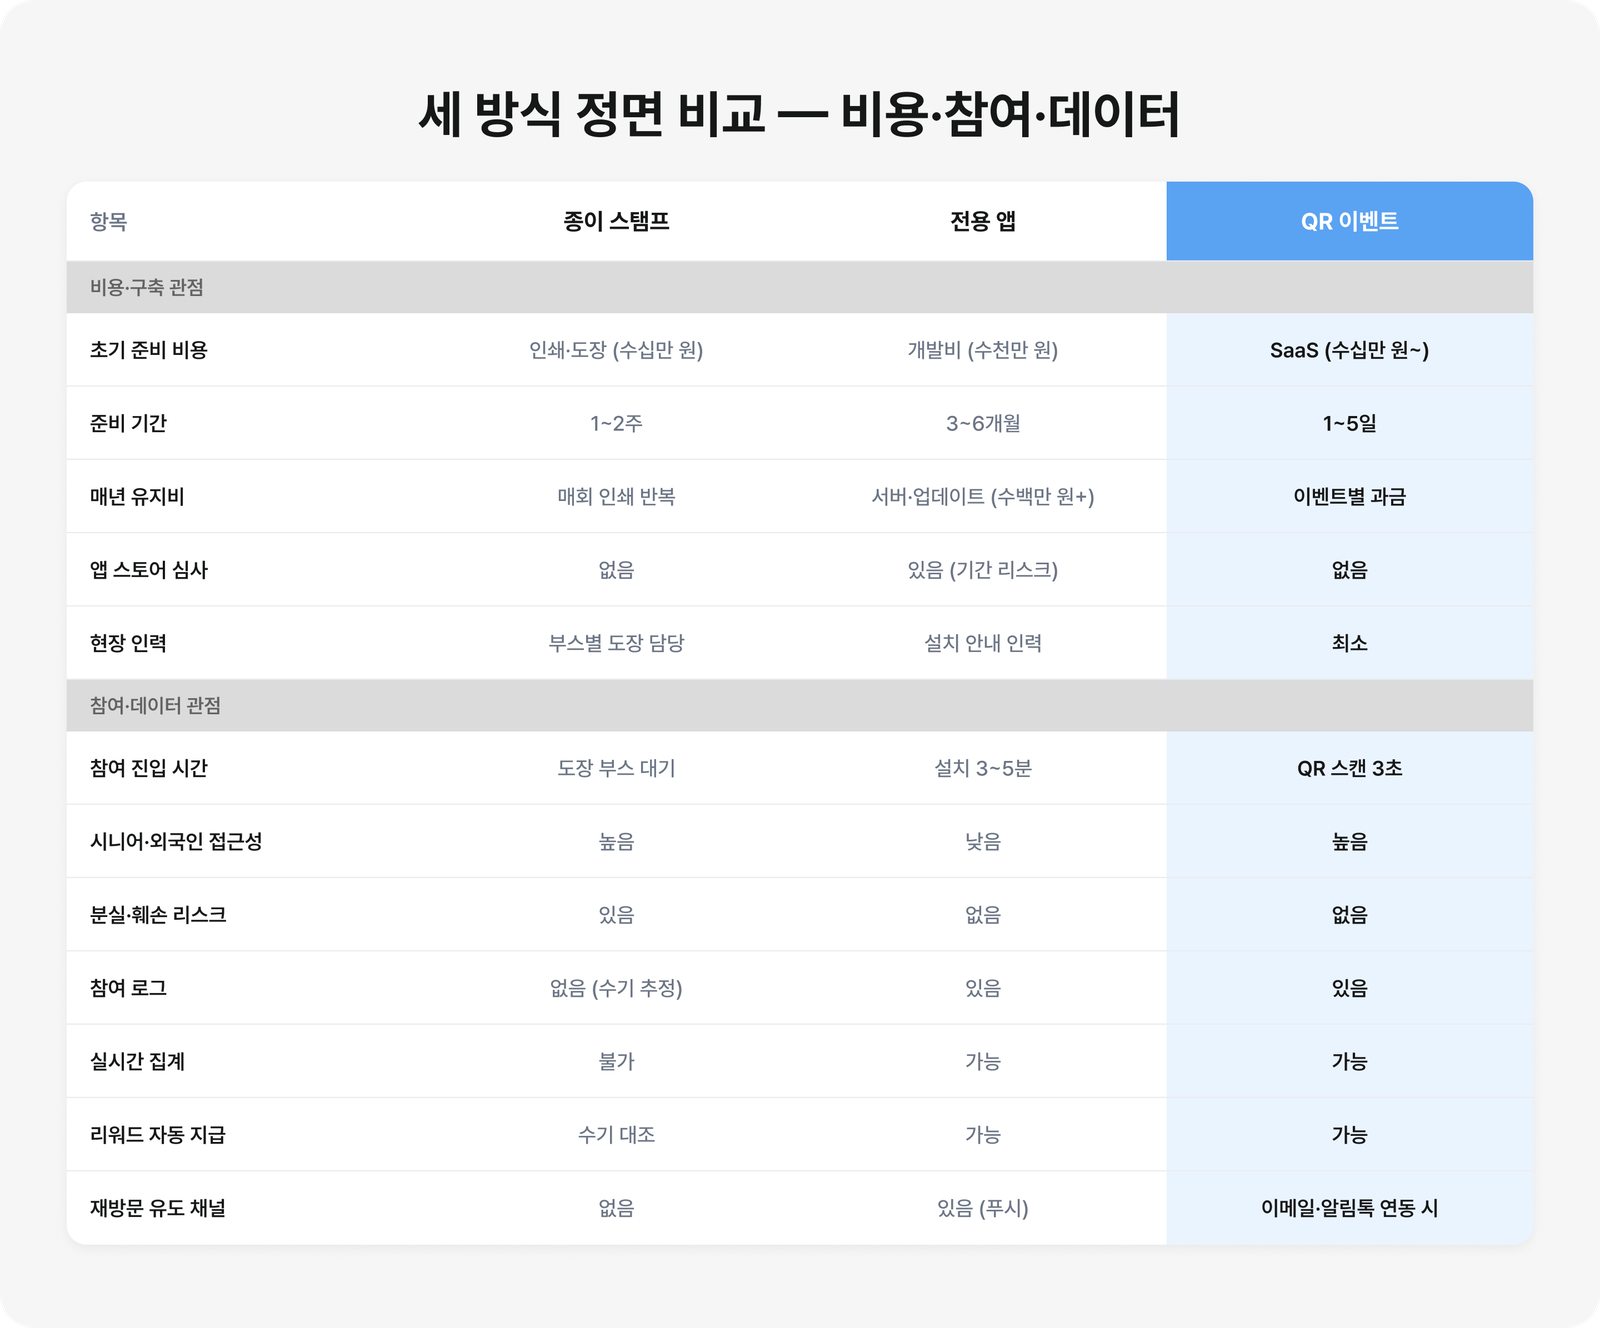Select the '항목' column header

point(108,221)
